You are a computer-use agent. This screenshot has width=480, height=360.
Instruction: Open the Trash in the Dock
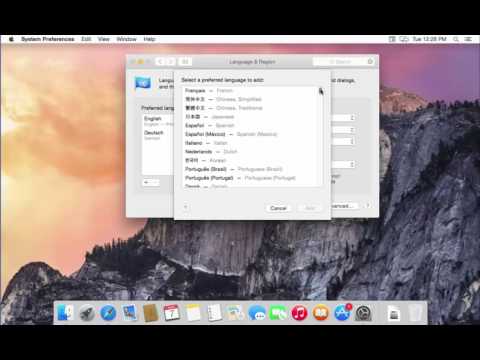click(415, 313)
